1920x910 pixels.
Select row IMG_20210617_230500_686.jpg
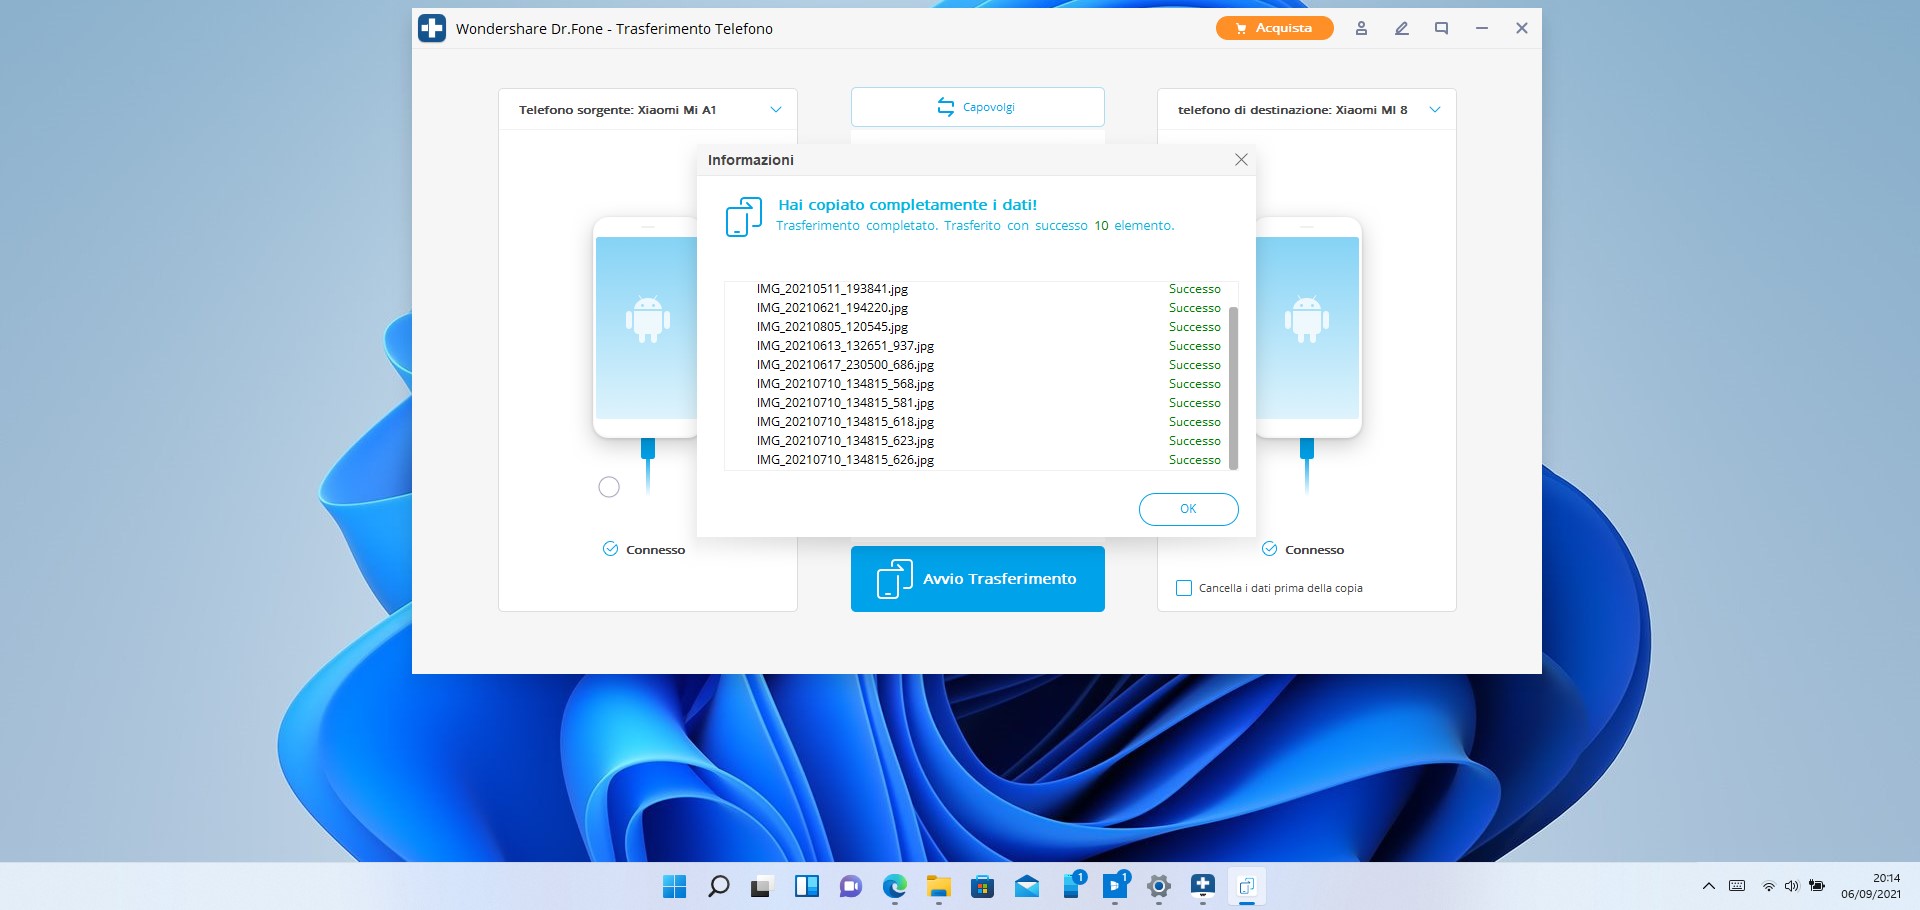[981, 365]
